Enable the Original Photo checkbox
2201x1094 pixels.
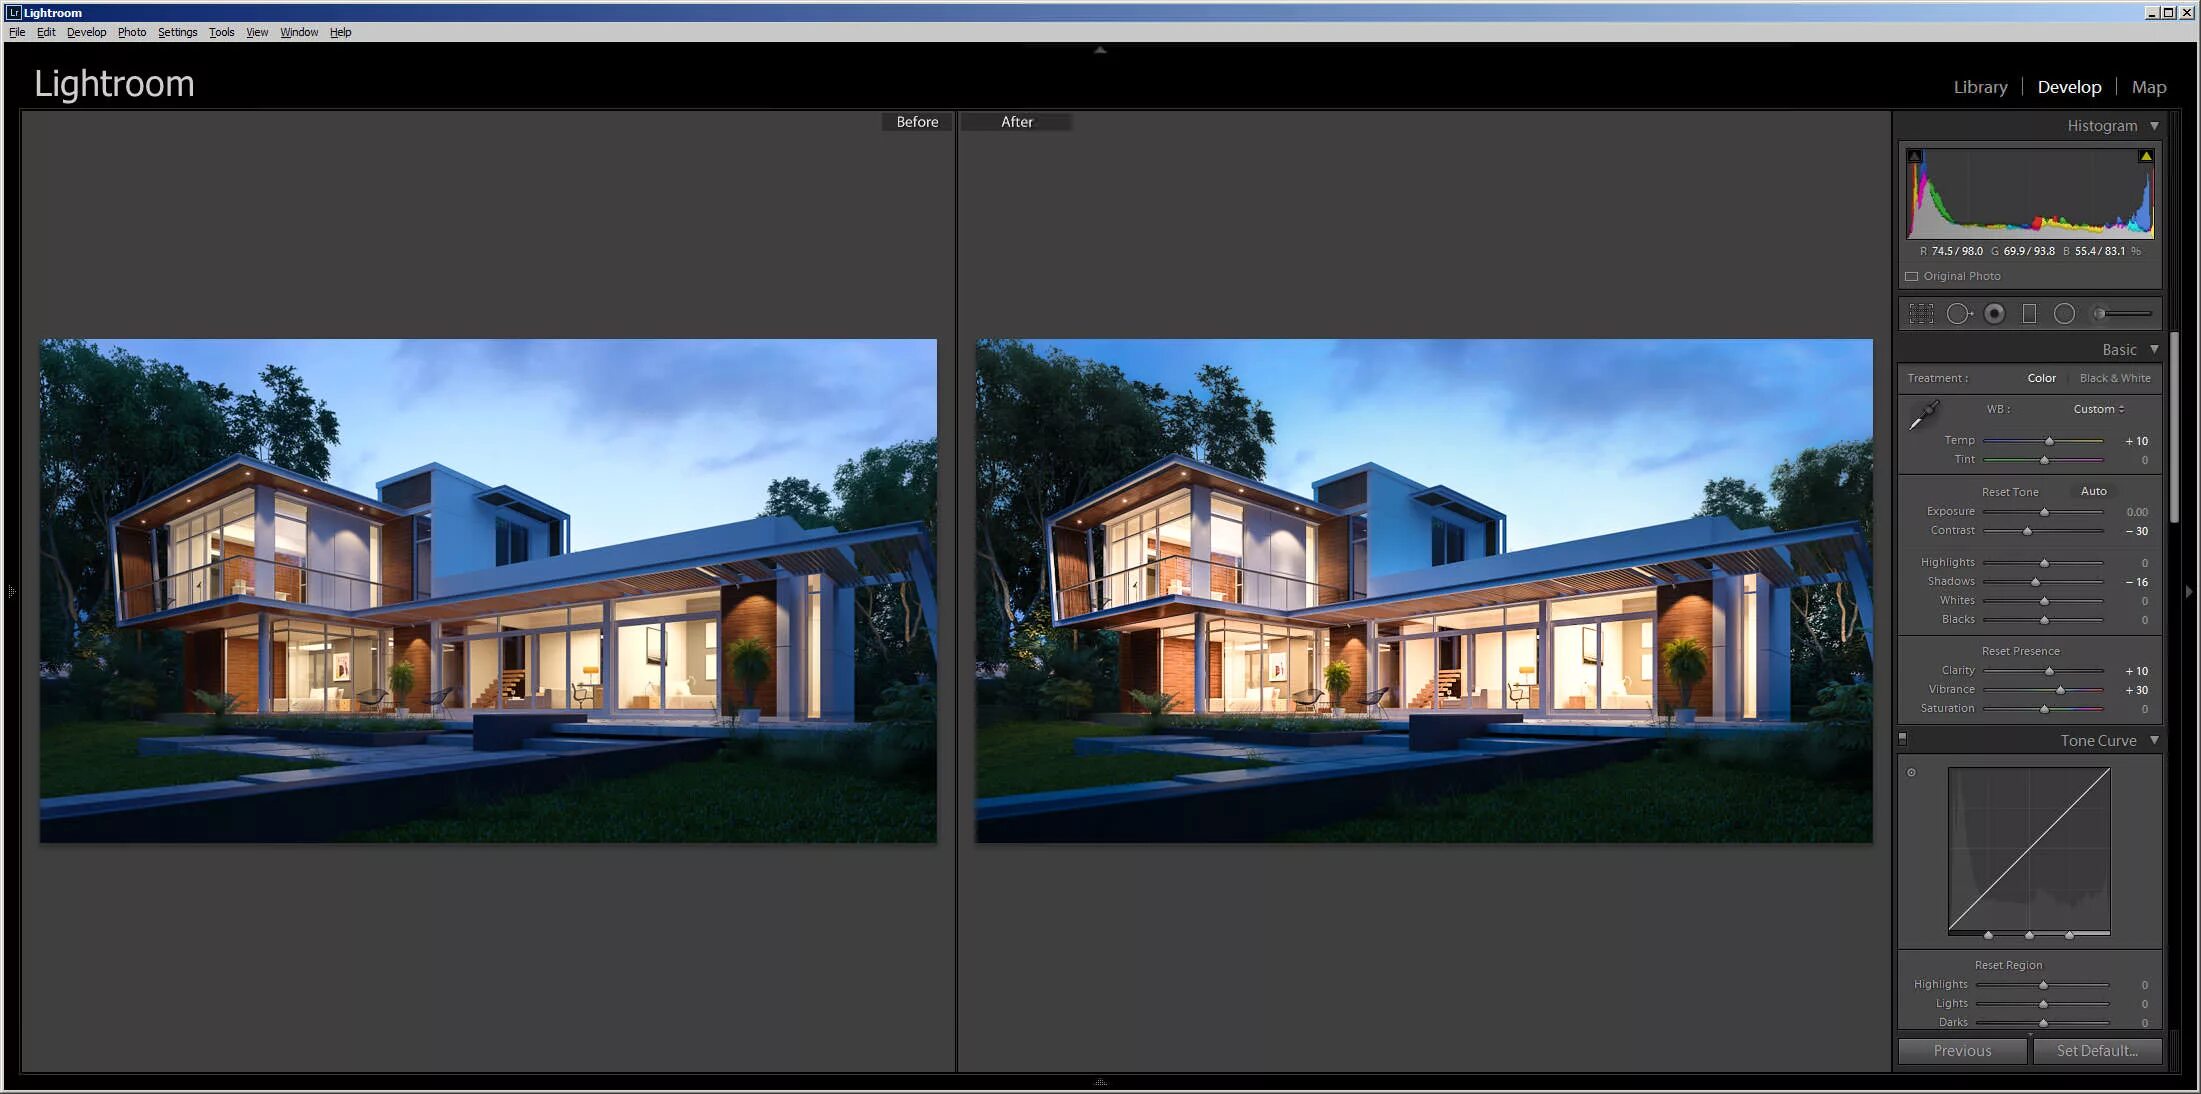(1911, 276)
